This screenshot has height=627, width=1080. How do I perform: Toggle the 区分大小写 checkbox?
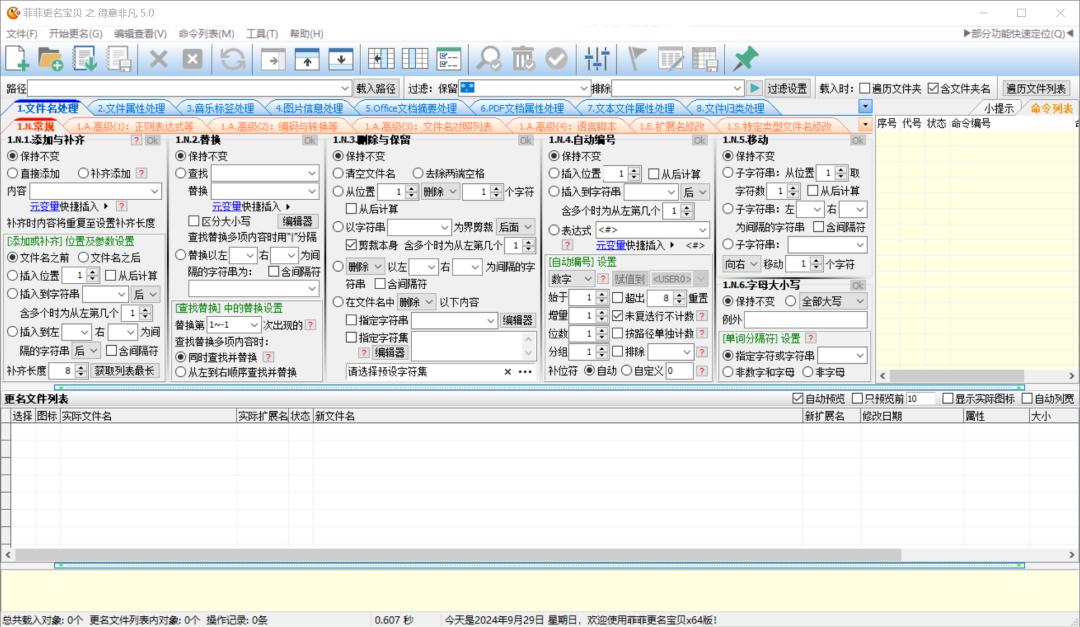pos(195,221)
